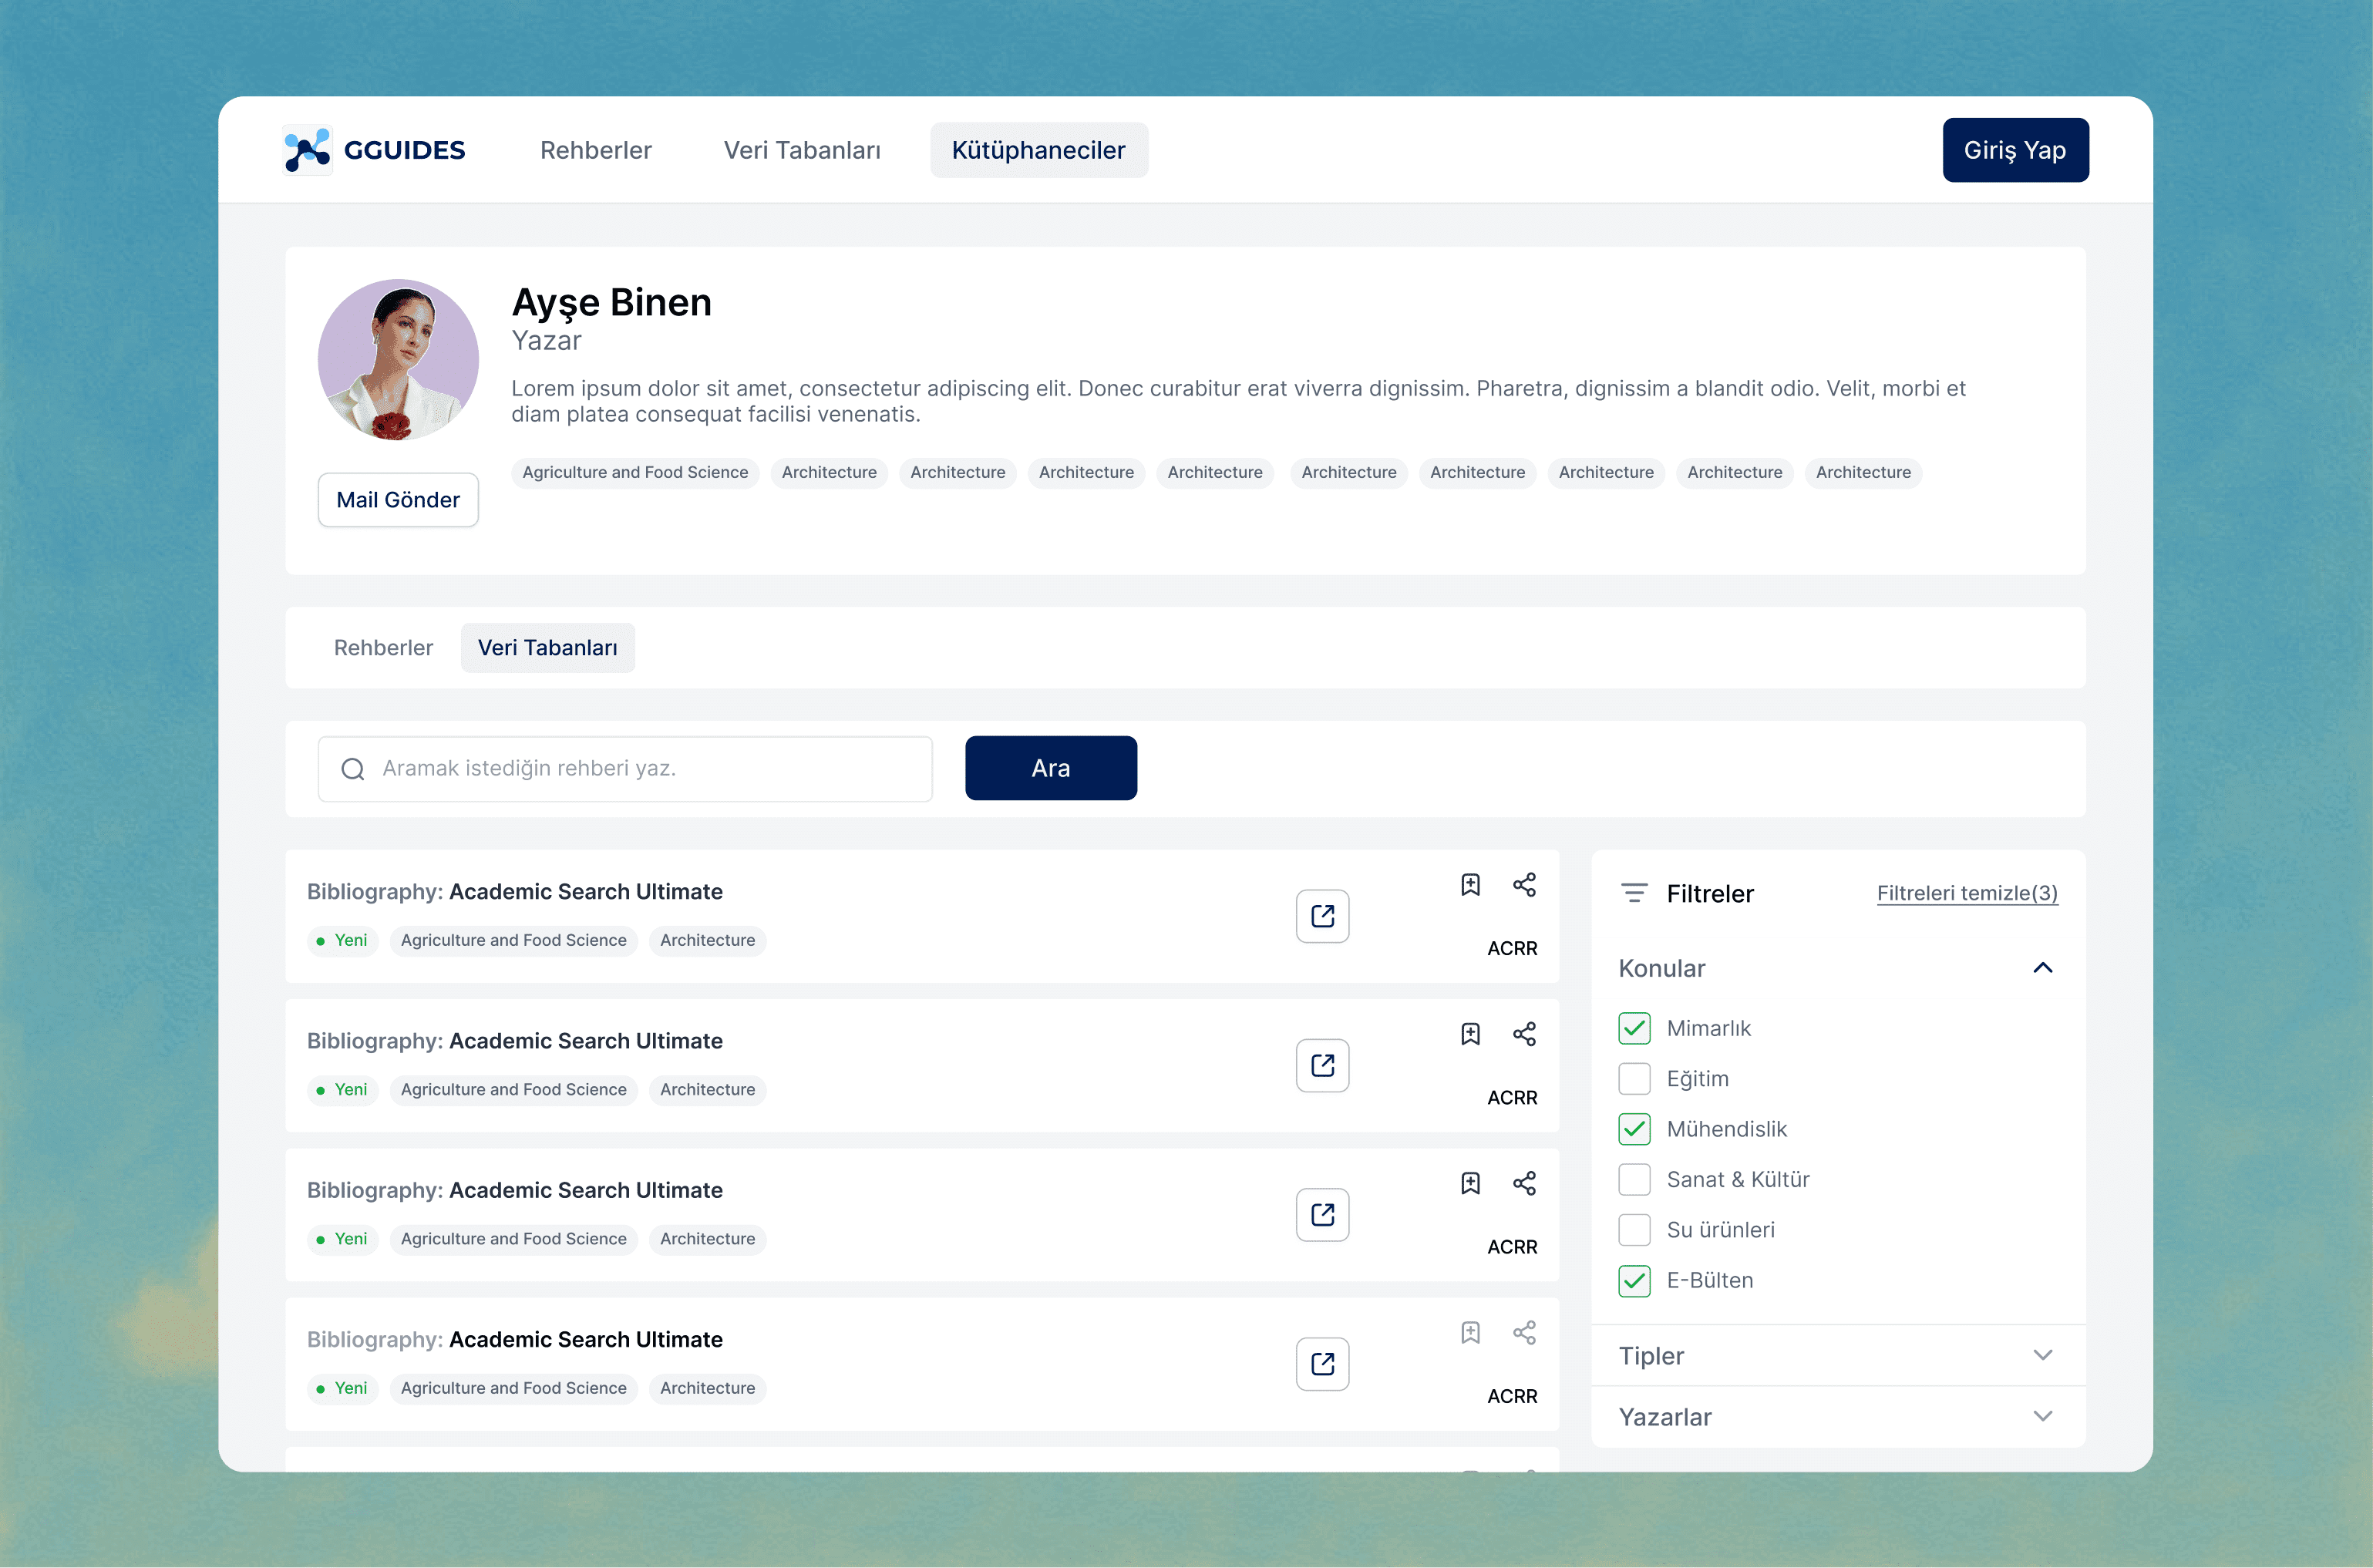Bookmark the third database result
This screenshot has height=1568, width=2373.
point(1470,1183)
